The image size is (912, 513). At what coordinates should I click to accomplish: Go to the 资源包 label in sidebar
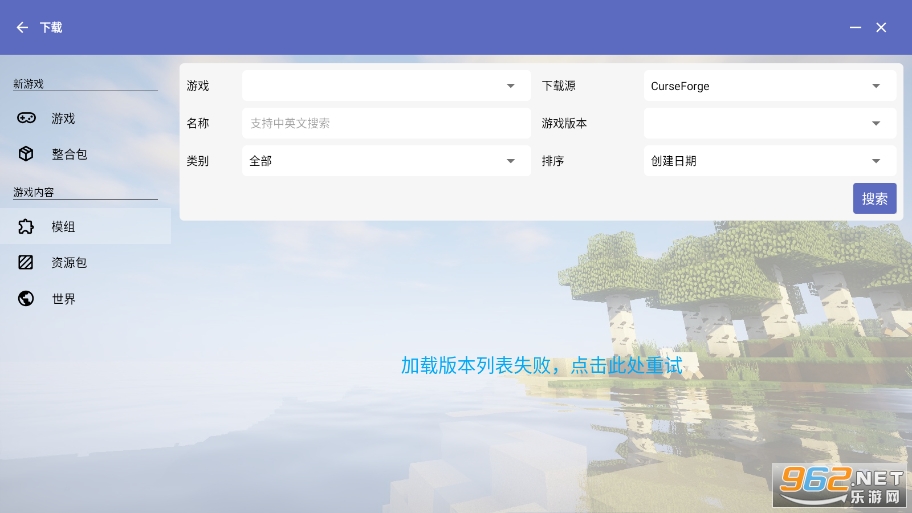70,263
